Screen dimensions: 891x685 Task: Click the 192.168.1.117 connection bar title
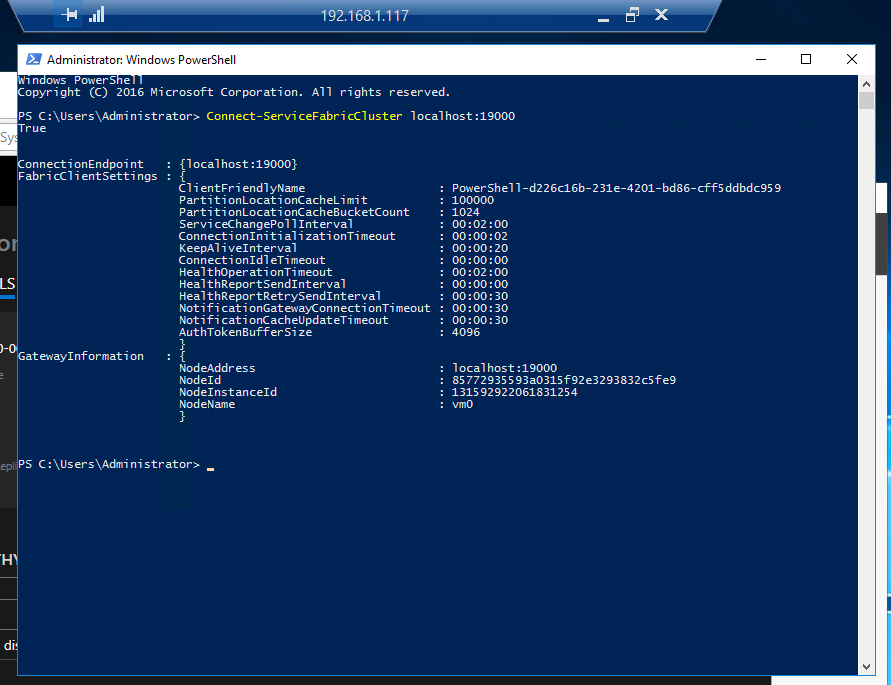(x=364, y=15)
